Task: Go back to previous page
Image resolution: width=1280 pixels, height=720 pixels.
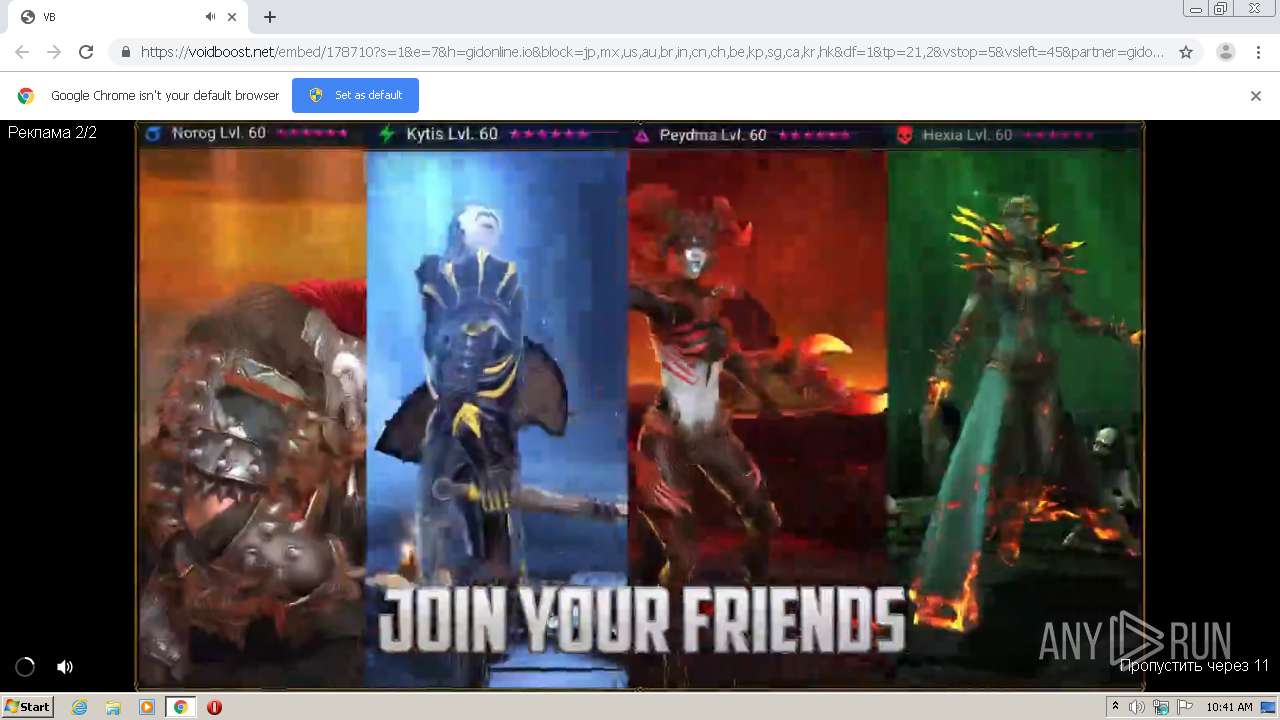Action: click(22, 52)
